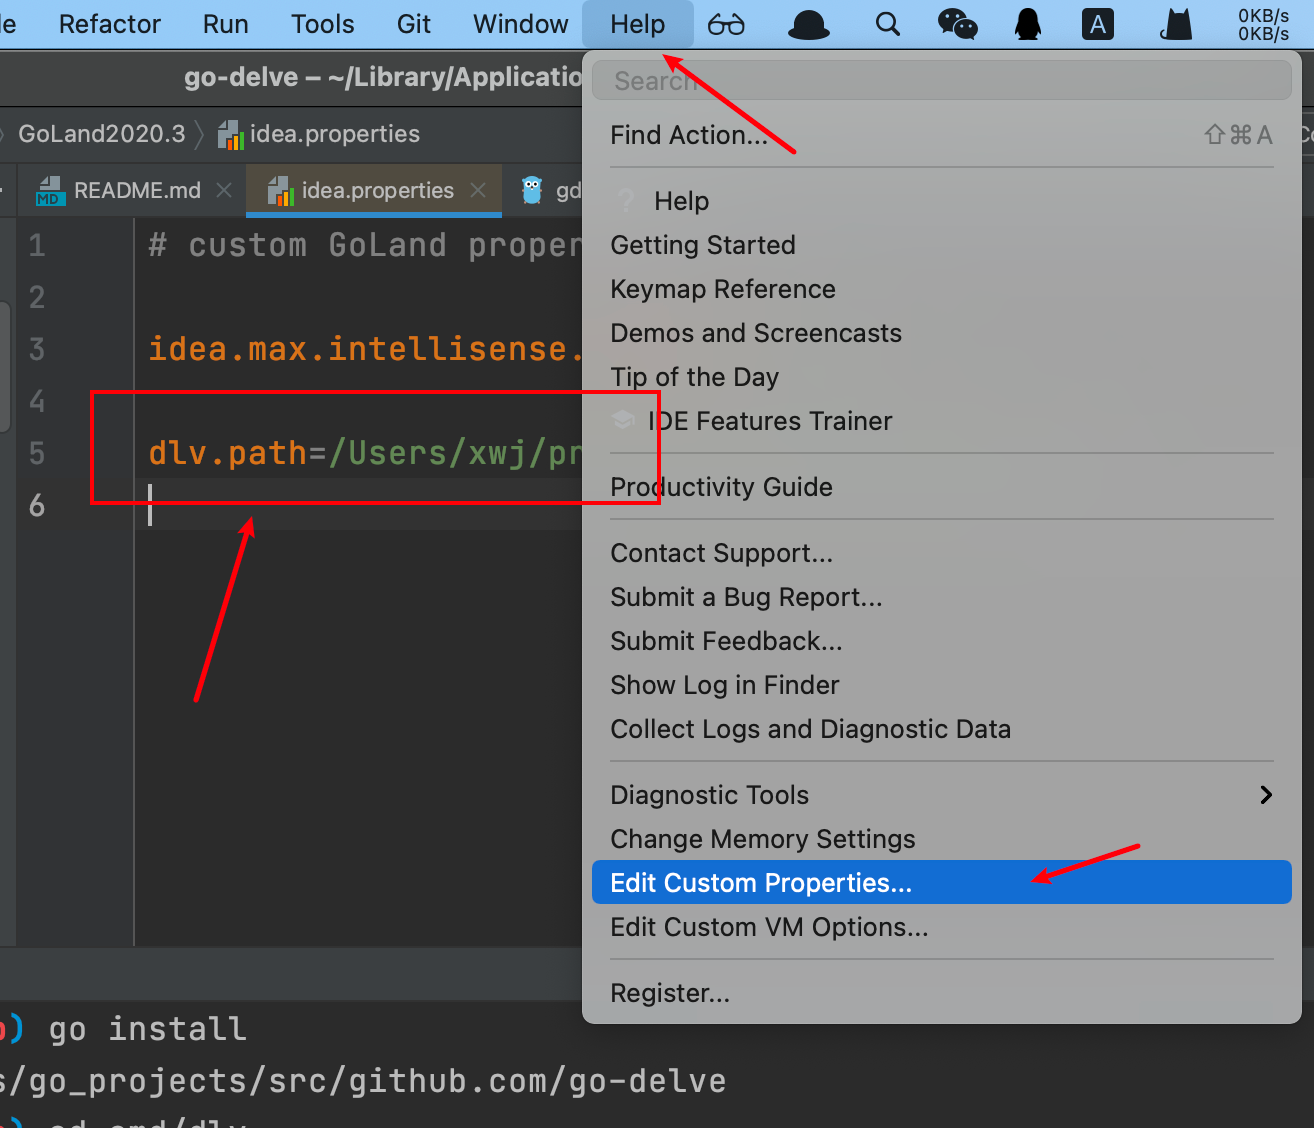The width and height of the screenshot is (1314, 1128).
Task: Open the WeChat menu bar icon
Action: (957, 24)
